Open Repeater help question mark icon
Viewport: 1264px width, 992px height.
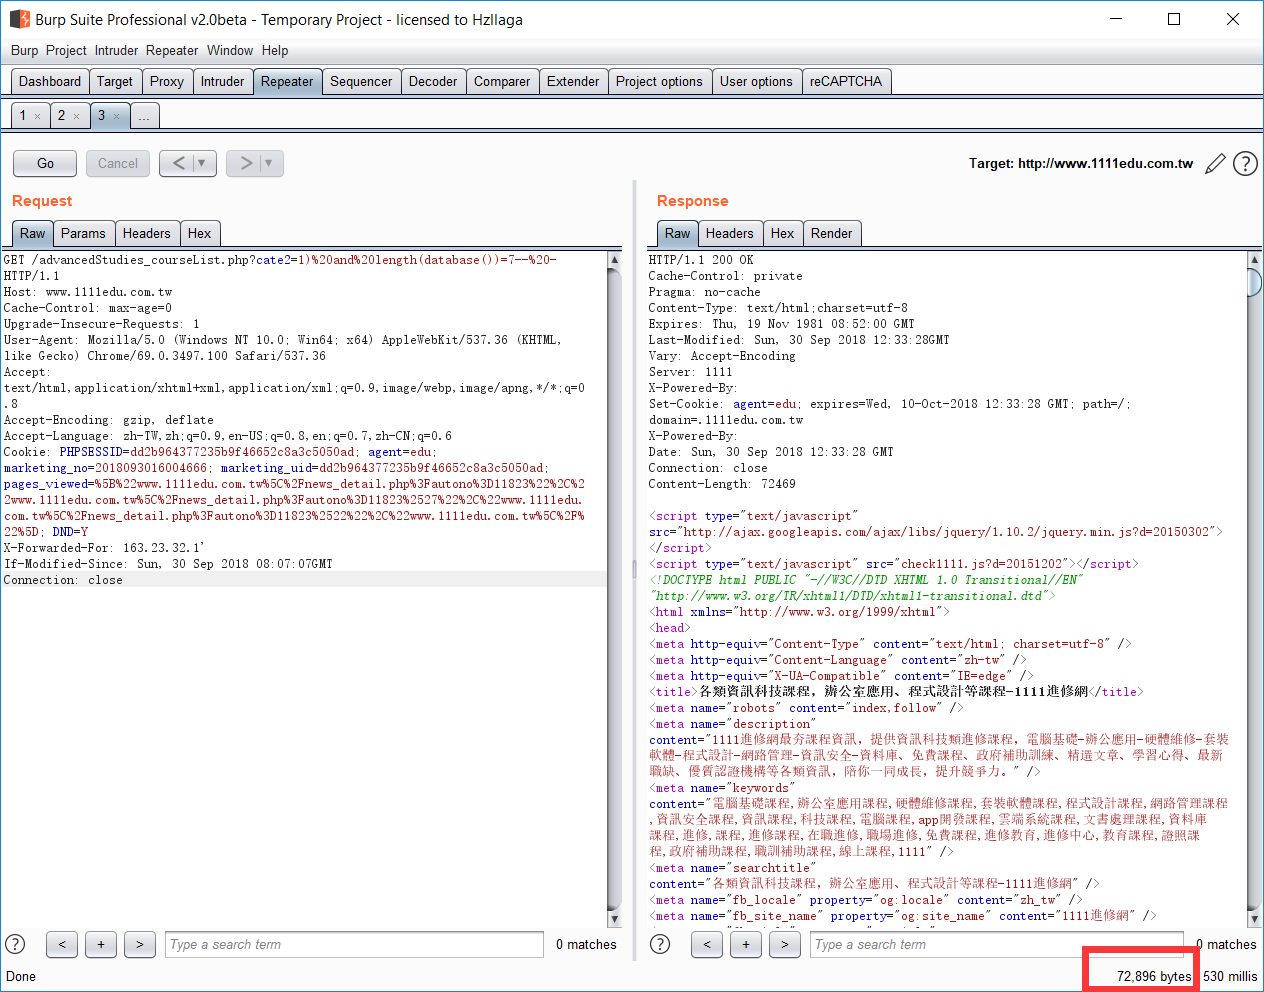pos(1245,163)
